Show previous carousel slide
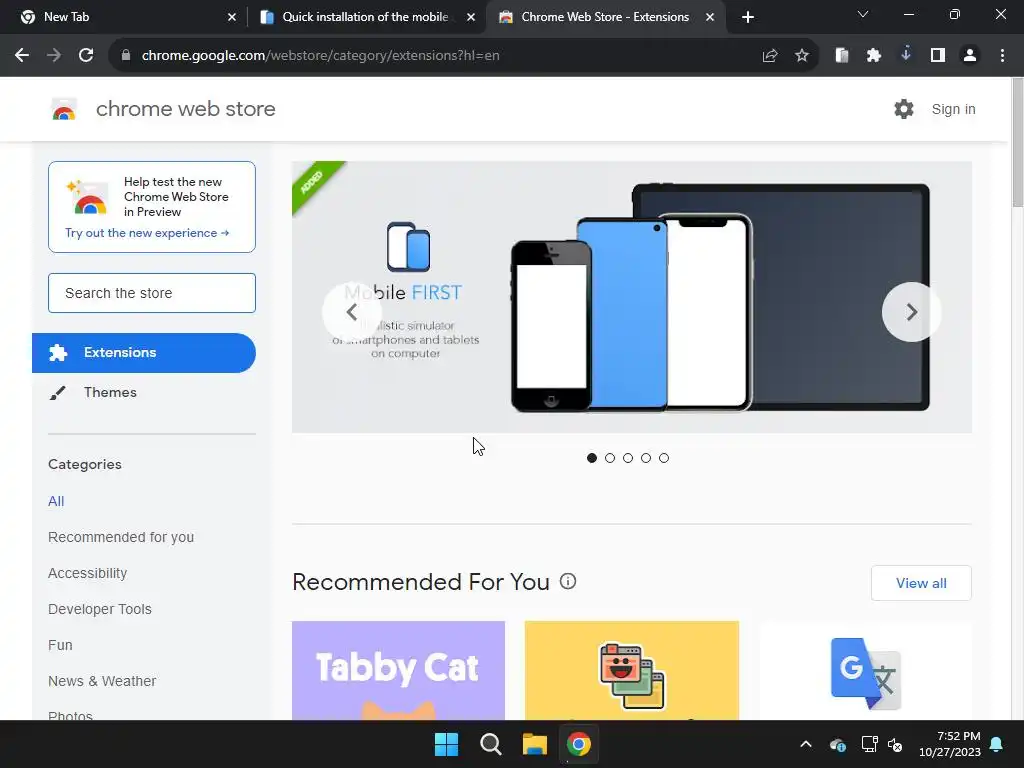The image size is (1024, 768). tap(351, 312)
